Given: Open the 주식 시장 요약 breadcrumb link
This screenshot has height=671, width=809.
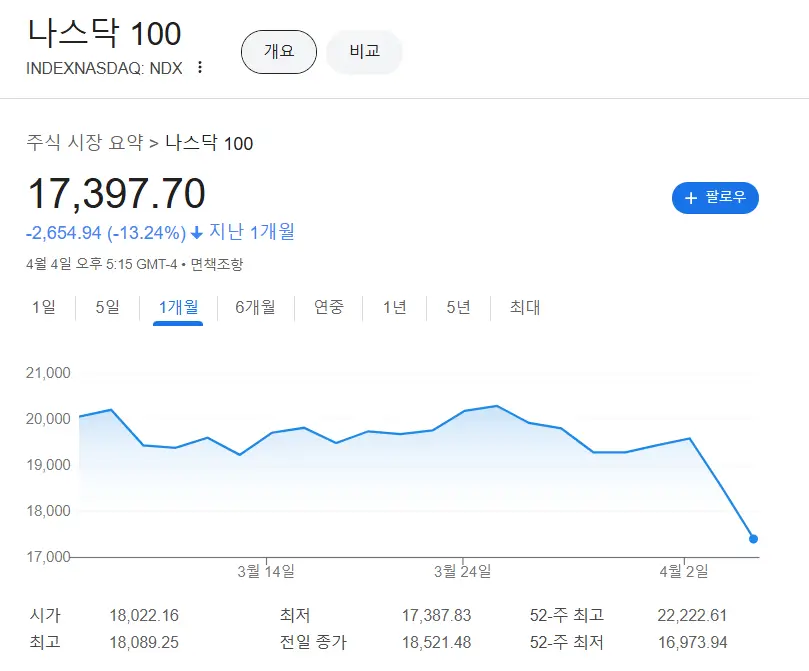Looking at the screenshot, I should coord(85,143).
